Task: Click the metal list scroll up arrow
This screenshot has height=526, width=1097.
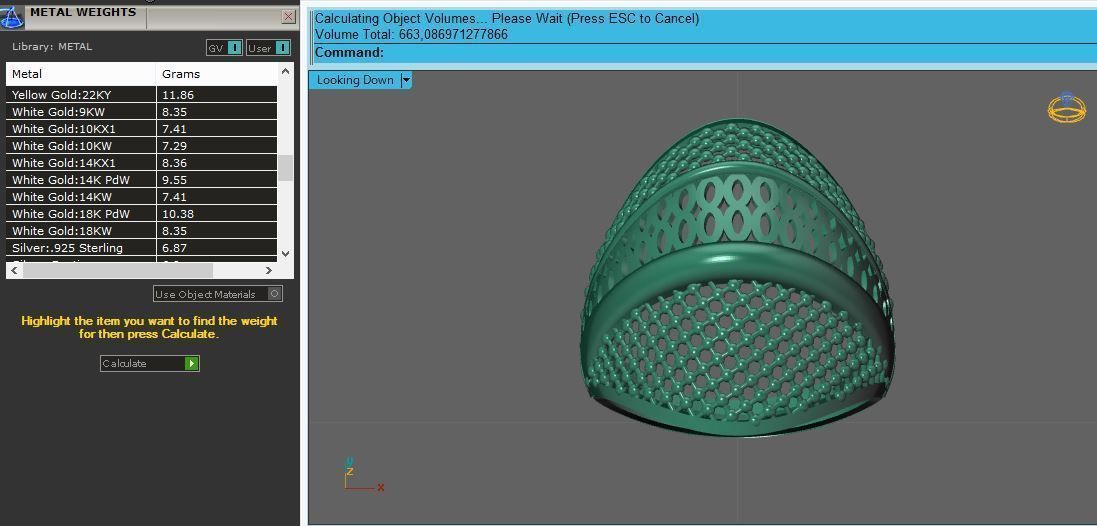Action: [x=285, y=71]
